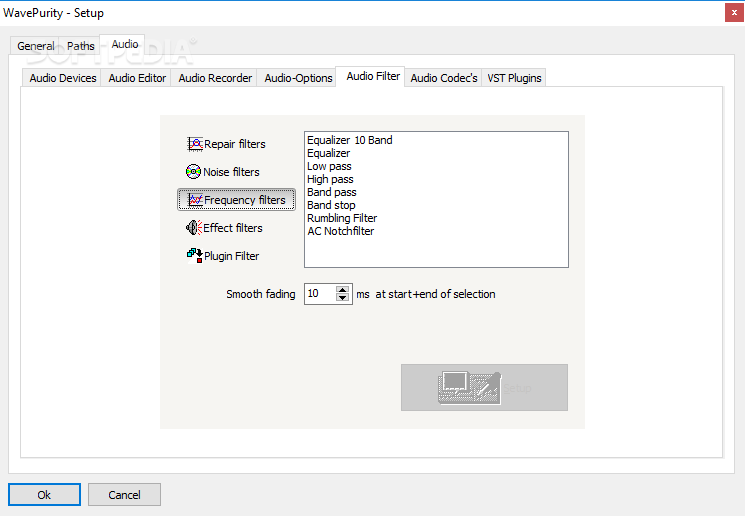This screenshot has width=745, height=516.
Task: Go to the Audio-Options tab
Action: [298, 78]
